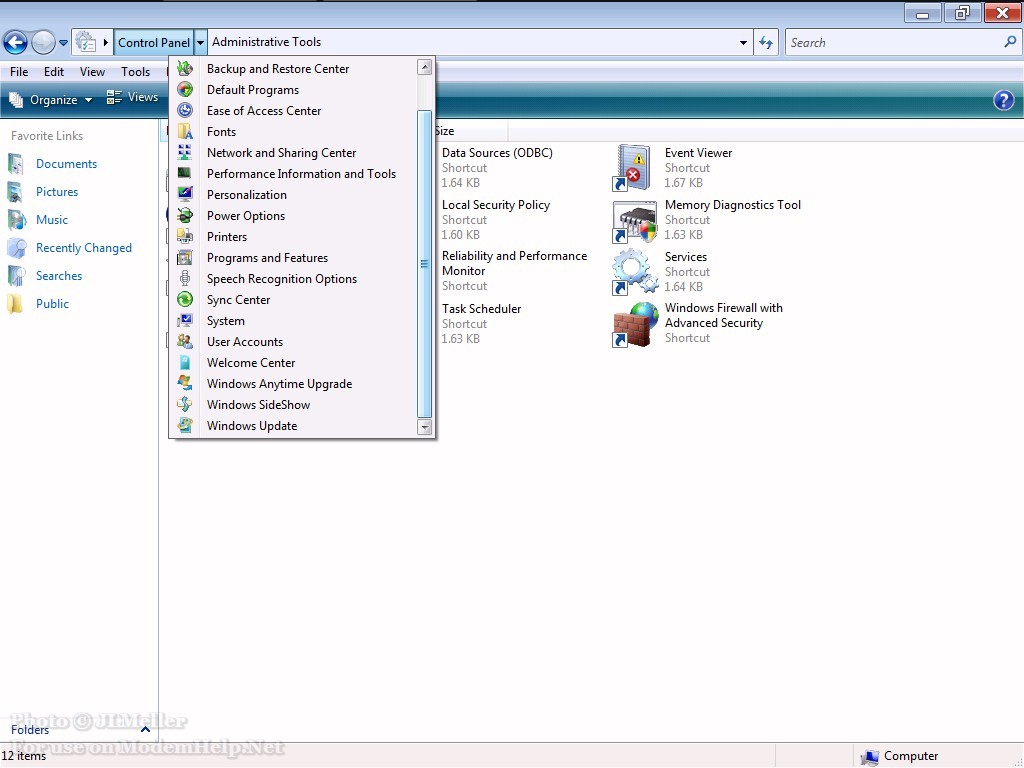Image resolution: width=1024 pixels, height=768 pixels.
Task: Click the Ease of Access Center icon
Action: [x=185, y=110]
